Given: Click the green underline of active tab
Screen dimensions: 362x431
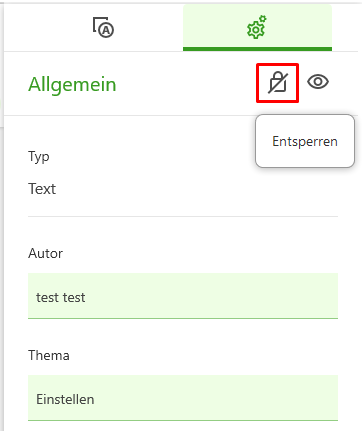Looking at the screenshot, I should (x=257, y=49).
